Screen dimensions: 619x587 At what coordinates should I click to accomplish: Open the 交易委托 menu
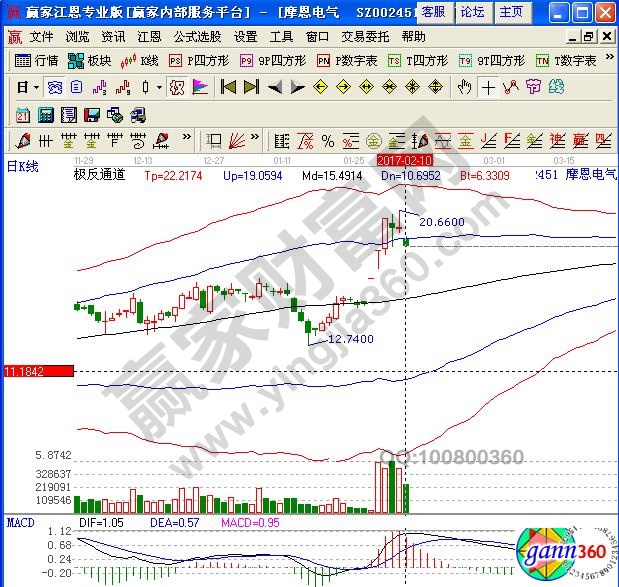click(x=366, y=36)
